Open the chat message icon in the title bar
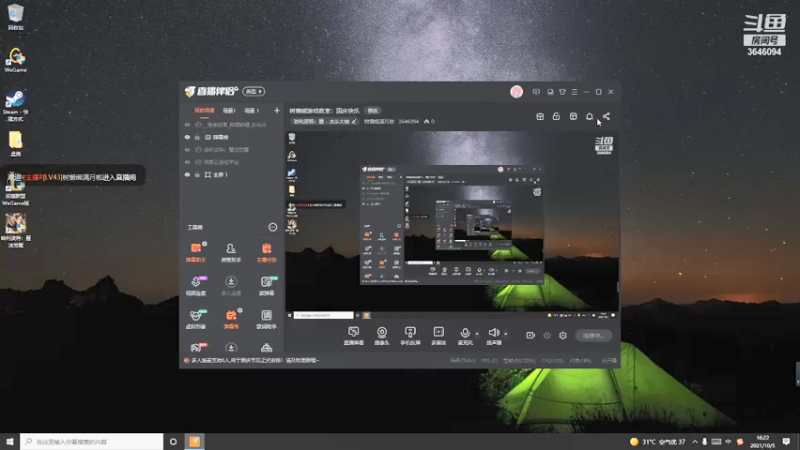Image resolution: width=800 pixels, height=450 pixels. point(536,92)
